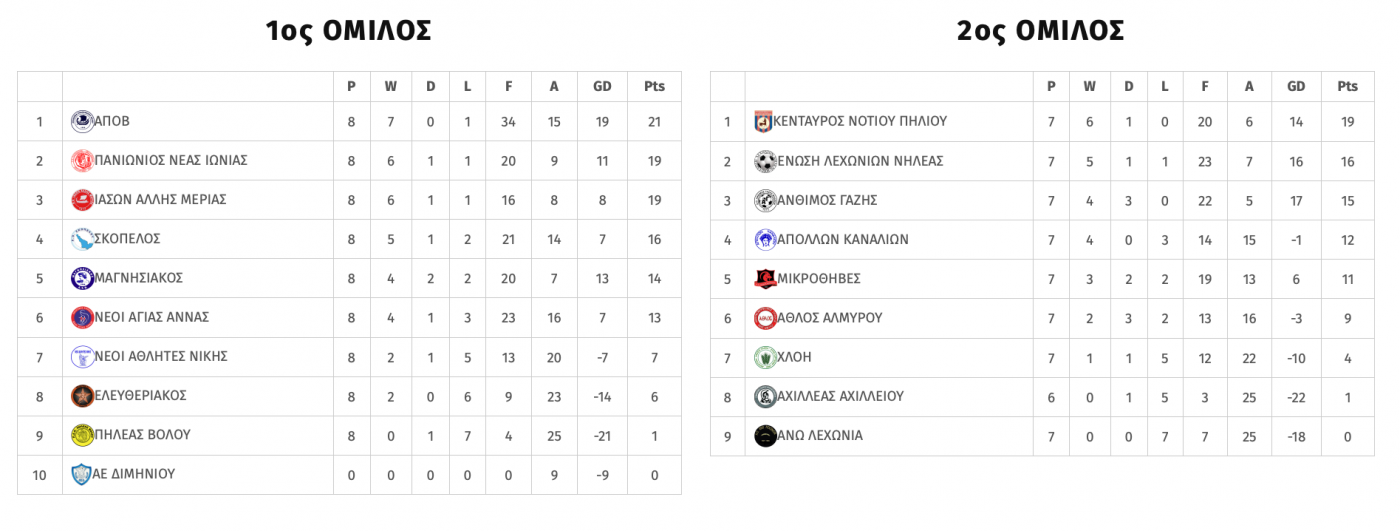Click the ΣΚΟΠΕΛΟΣ team logo
Image resolution: width=1400 pixels, height=531 pixels.
[x=82, y=239]
